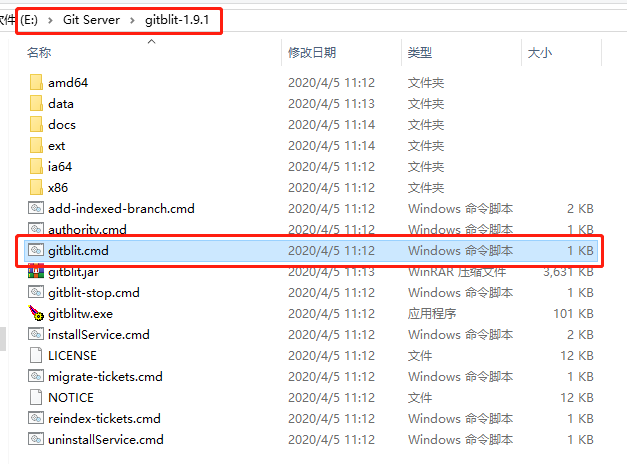Image resolution: width=627 pixels, height=464 pixels.
Task: Select the amd64 folder name
Action: [68, 83]
